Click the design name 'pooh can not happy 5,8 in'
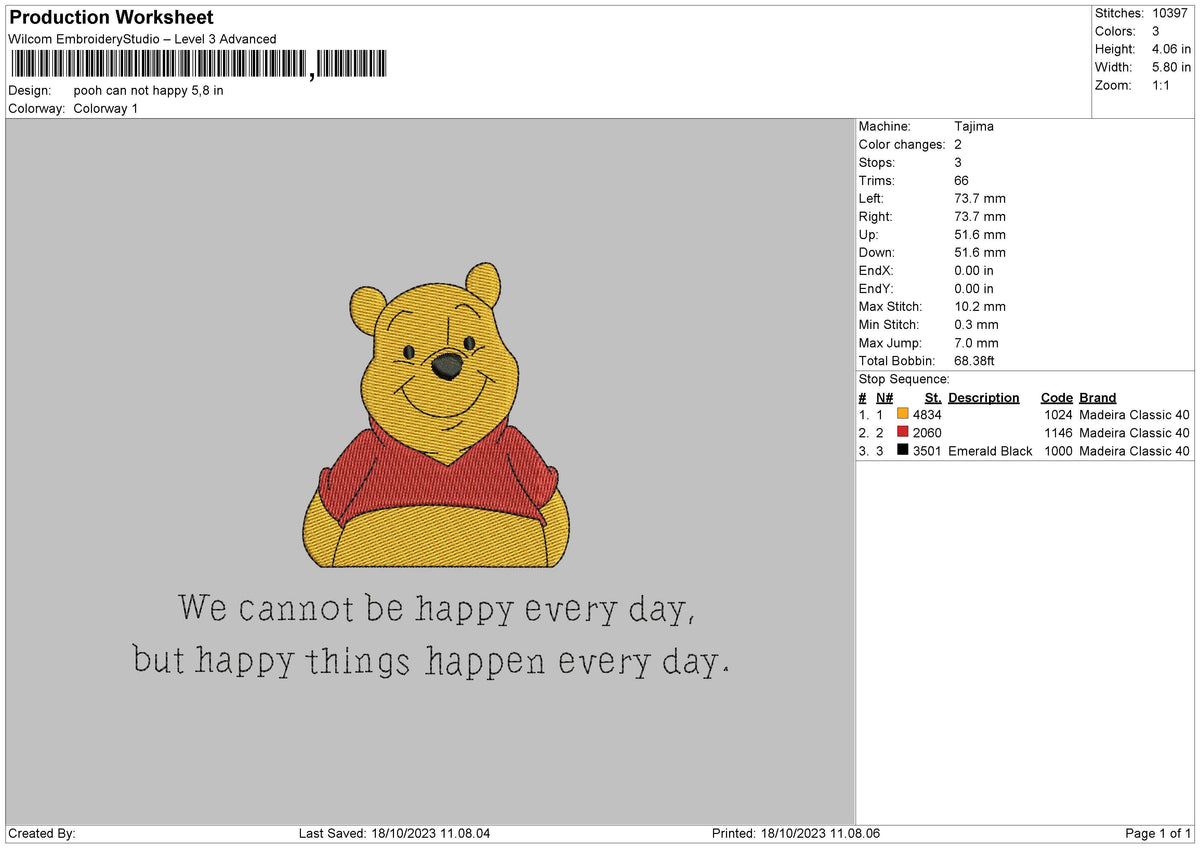 point(149,90)
